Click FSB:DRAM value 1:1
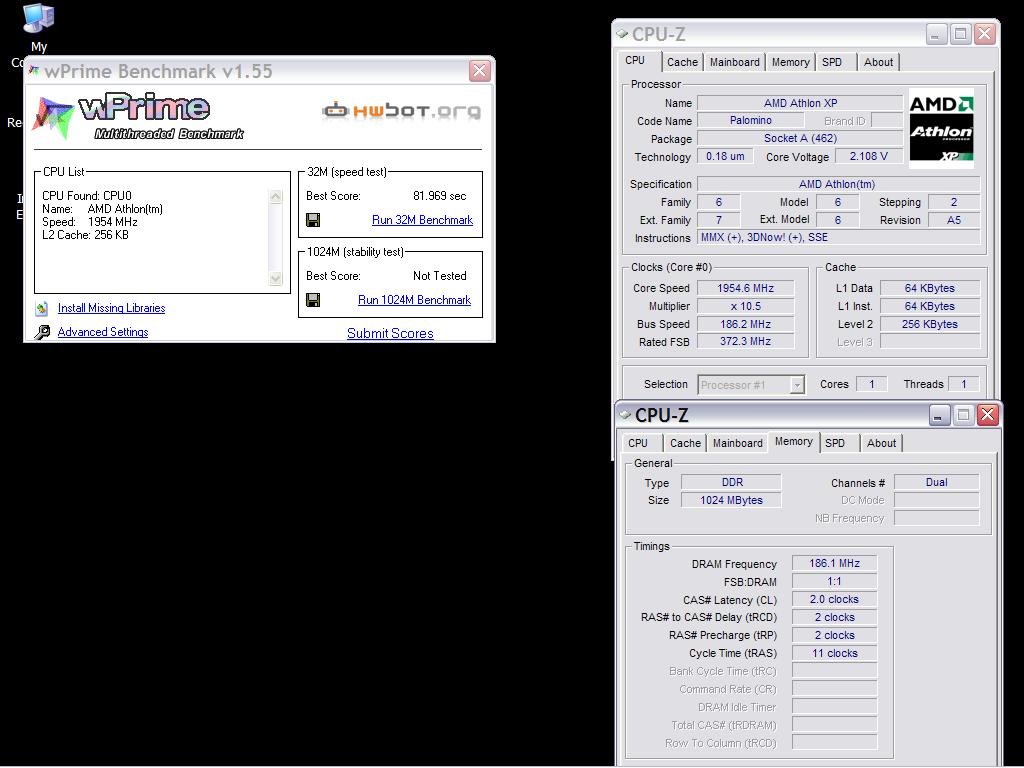The height and width of the screenshot is (768, 1024). 834,581
